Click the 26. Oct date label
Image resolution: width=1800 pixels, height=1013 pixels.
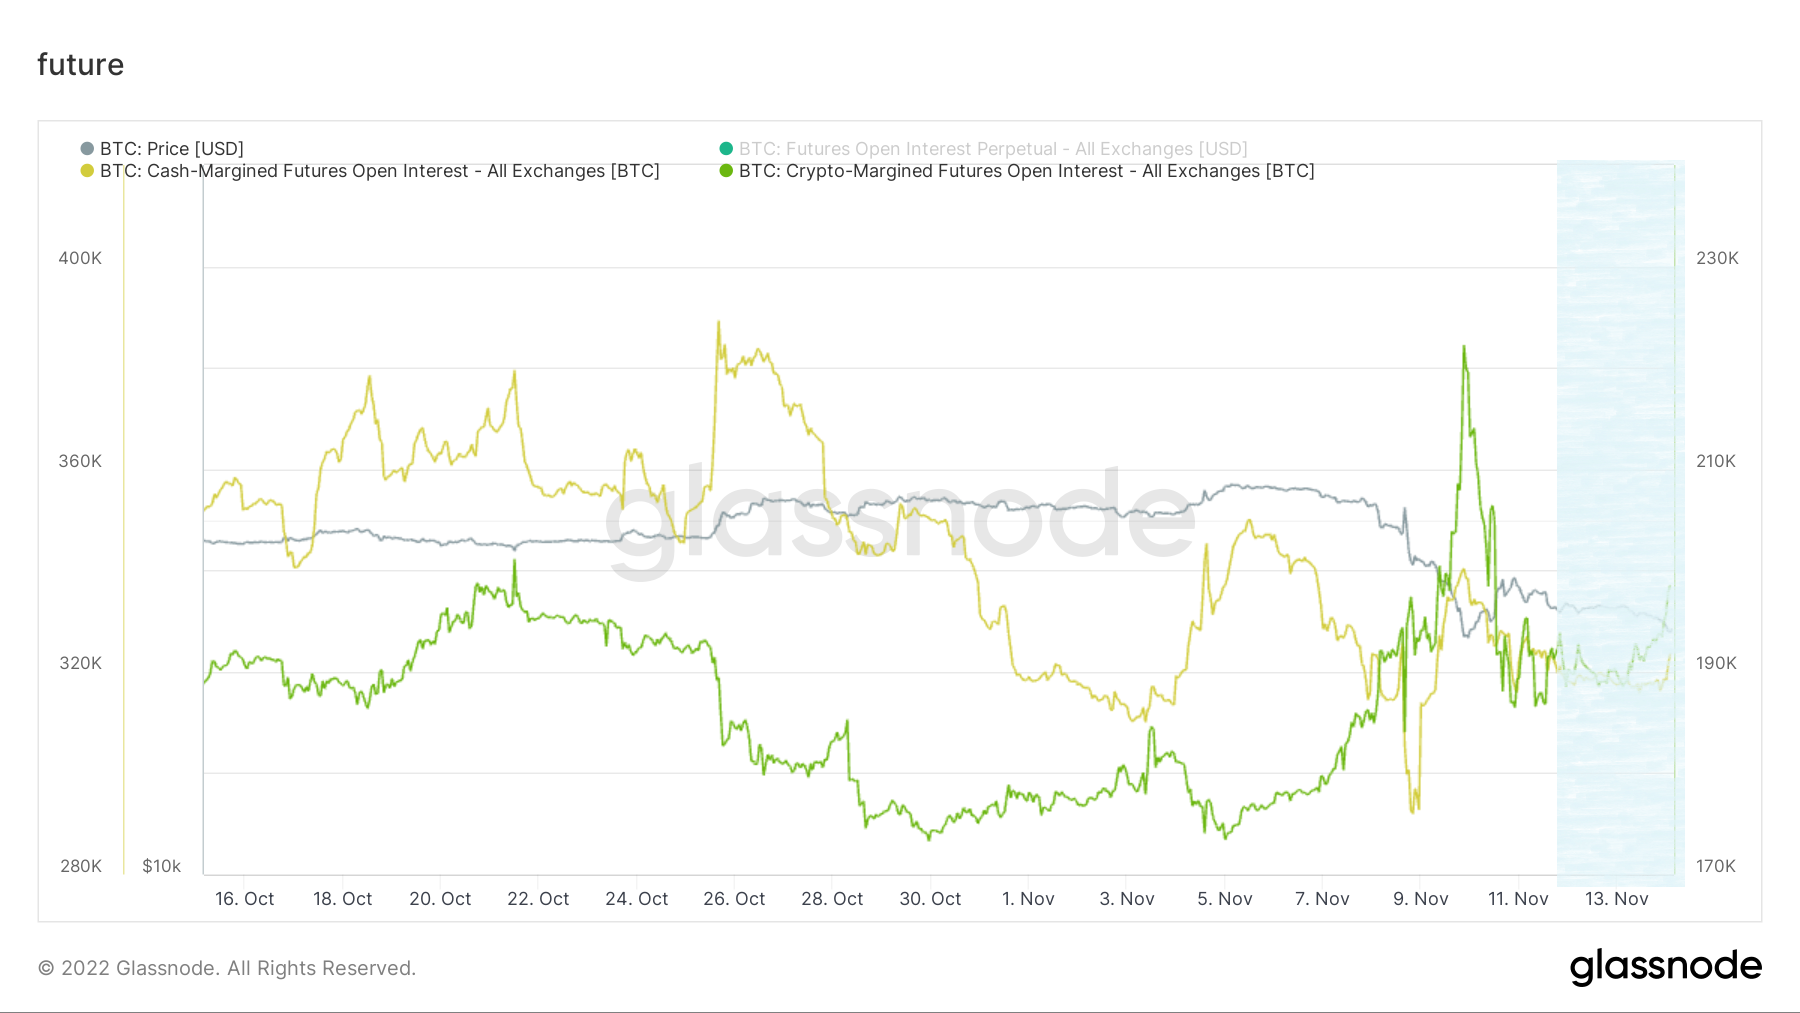coord(734,899)
